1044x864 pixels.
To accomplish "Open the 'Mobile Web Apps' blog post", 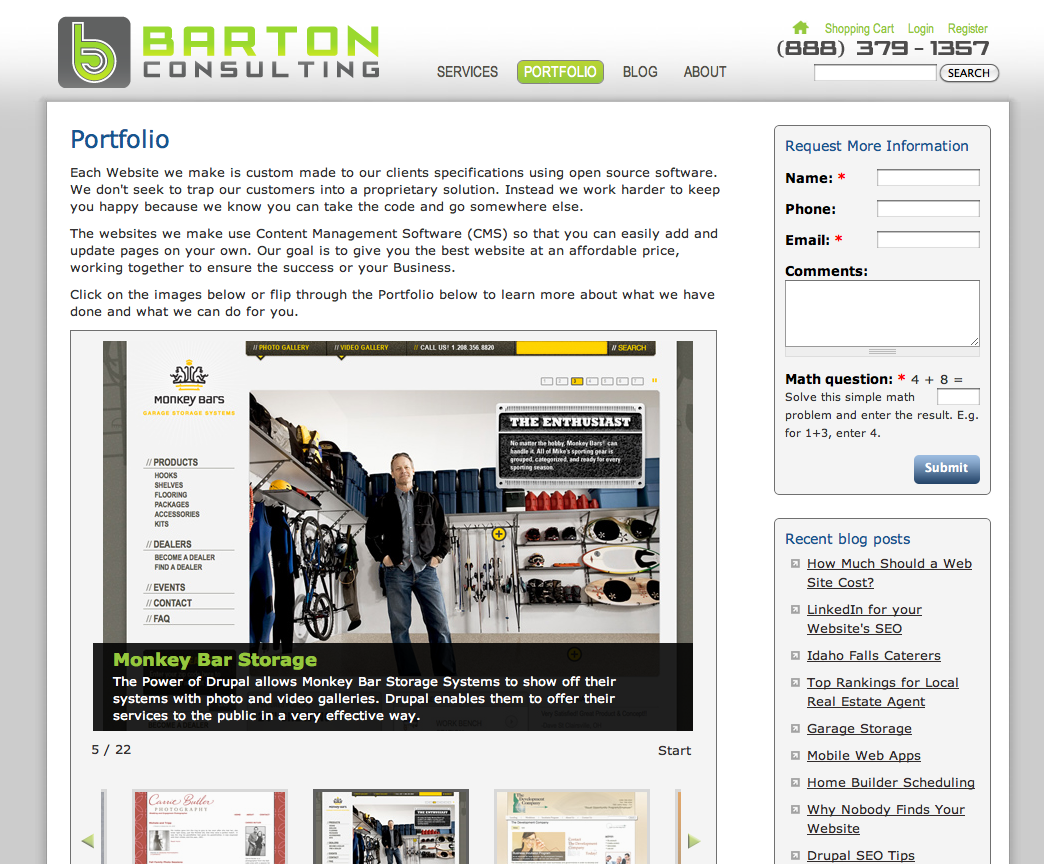I will click(864, 756).
